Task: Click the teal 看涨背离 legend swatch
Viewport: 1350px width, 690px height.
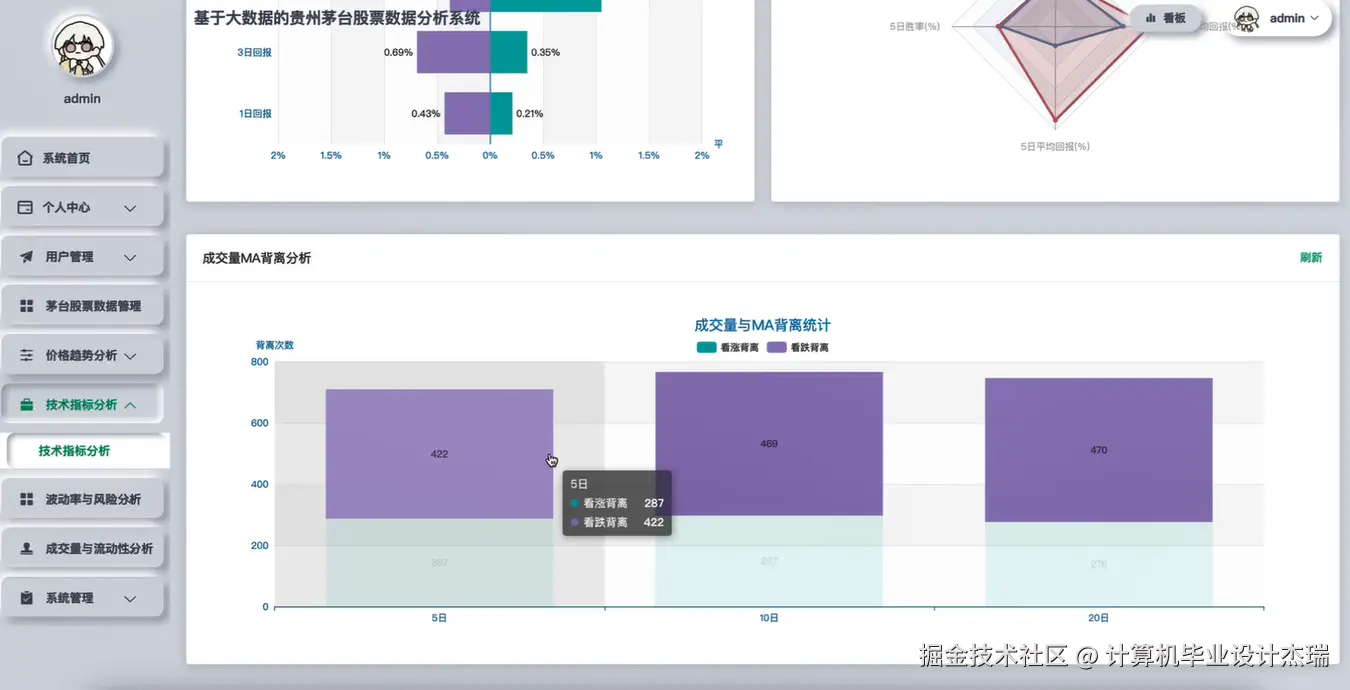Action: (x=707, y=348)
